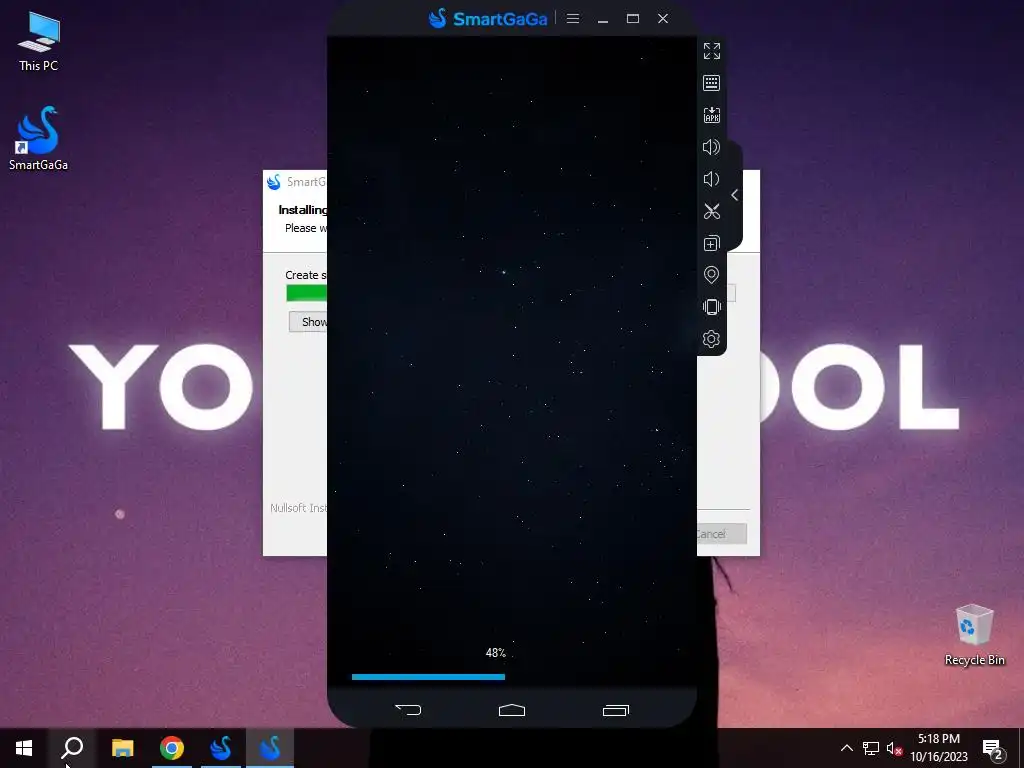Select the scissors screenshot tool
The height and width of the screenshot is (768, 1024).
point(711,211)
